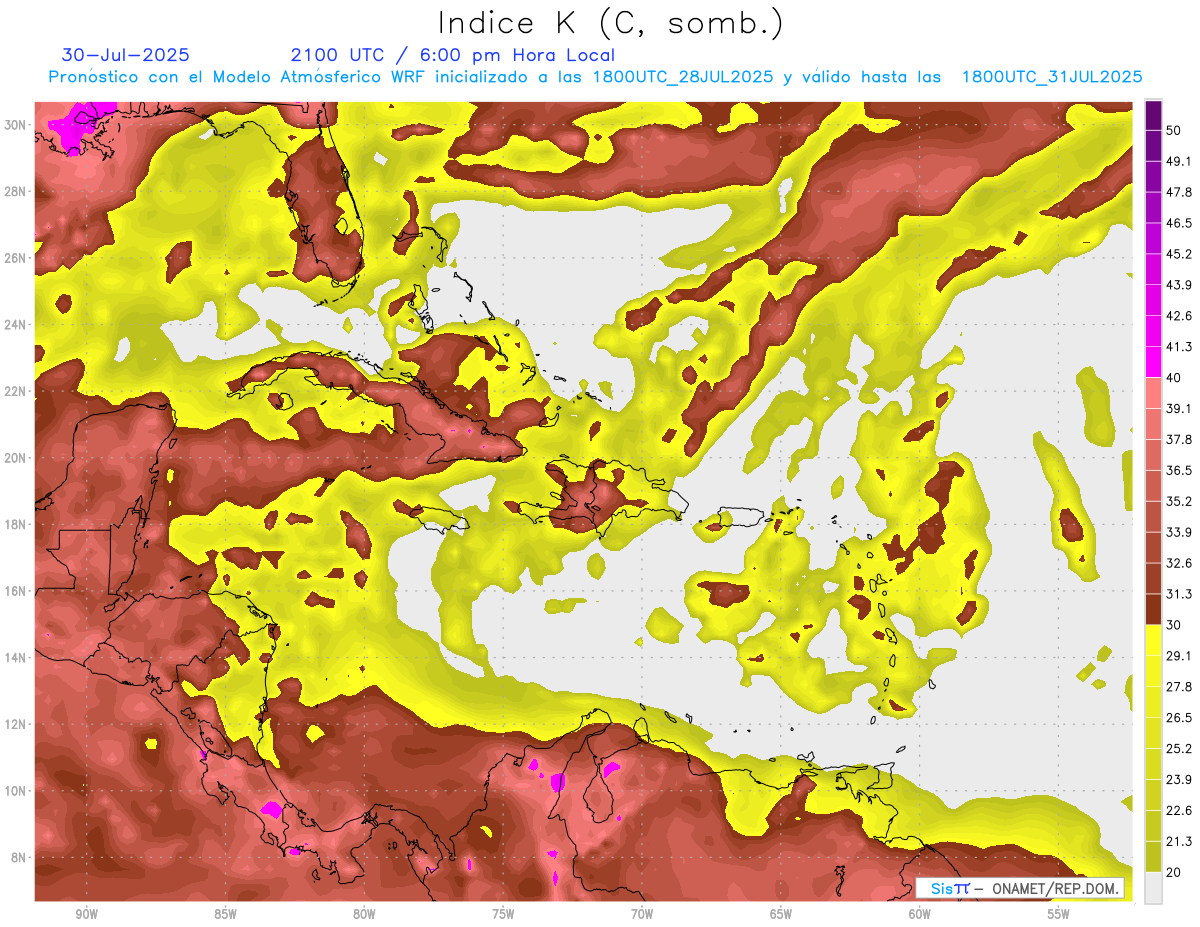Click the 12N latitude axis label
Image resolution: width=1200 pixels, height=927 pixels.
17,724
